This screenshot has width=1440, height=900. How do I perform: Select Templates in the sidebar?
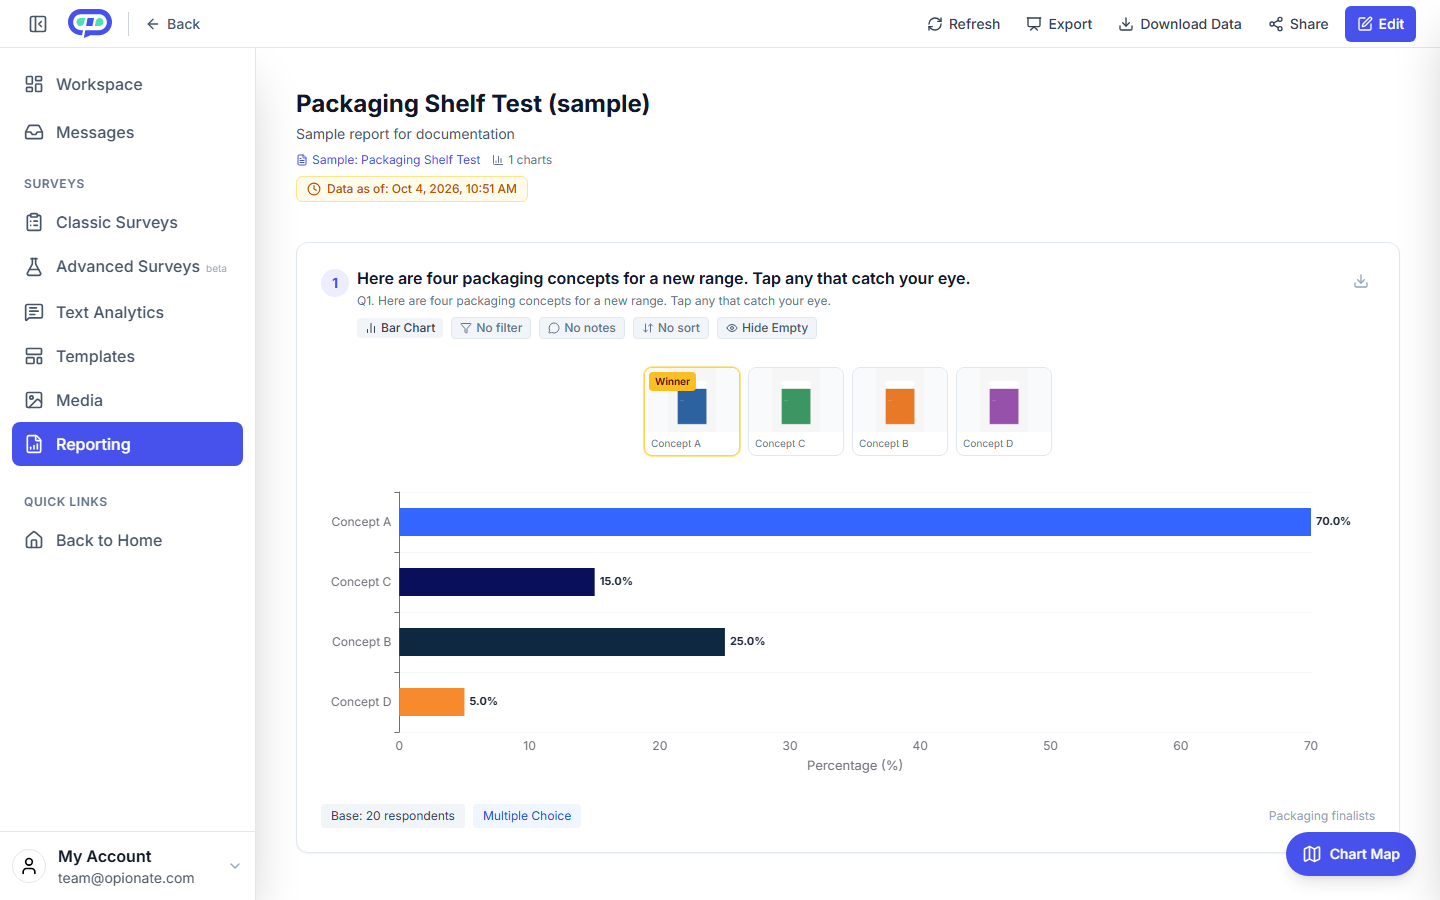click(x=127, y=356)
